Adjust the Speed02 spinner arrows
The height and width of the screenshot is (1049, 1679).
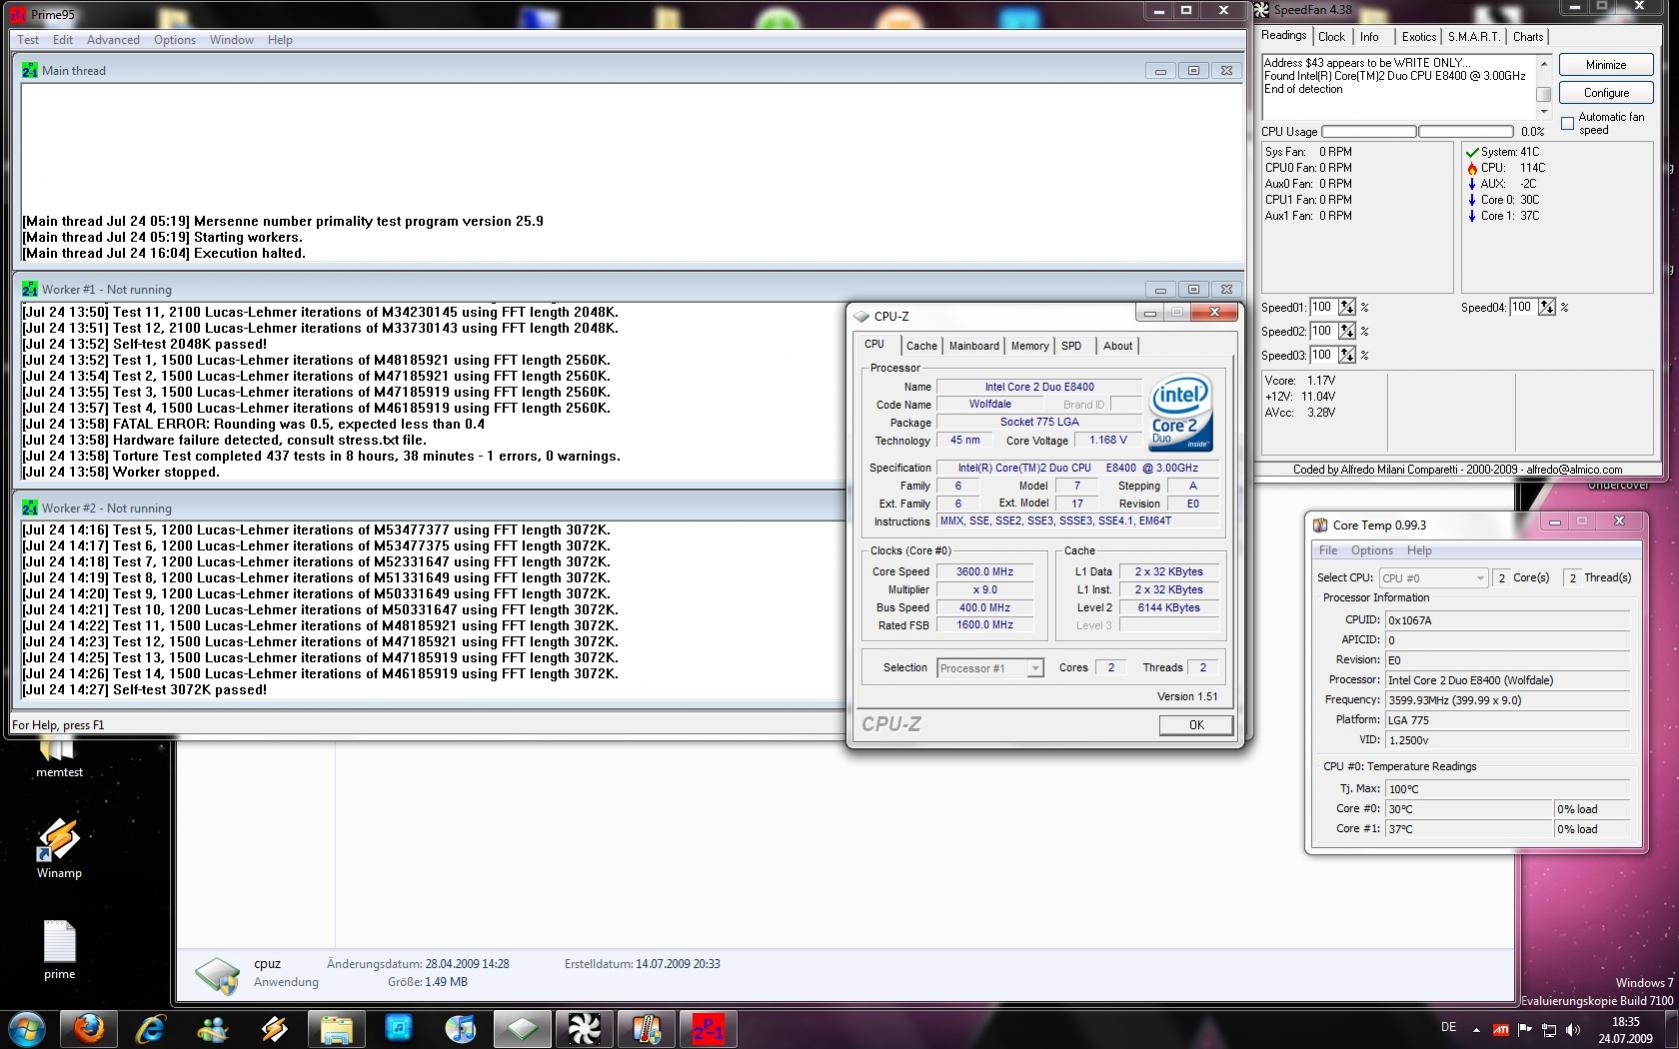click(1347, 331)
